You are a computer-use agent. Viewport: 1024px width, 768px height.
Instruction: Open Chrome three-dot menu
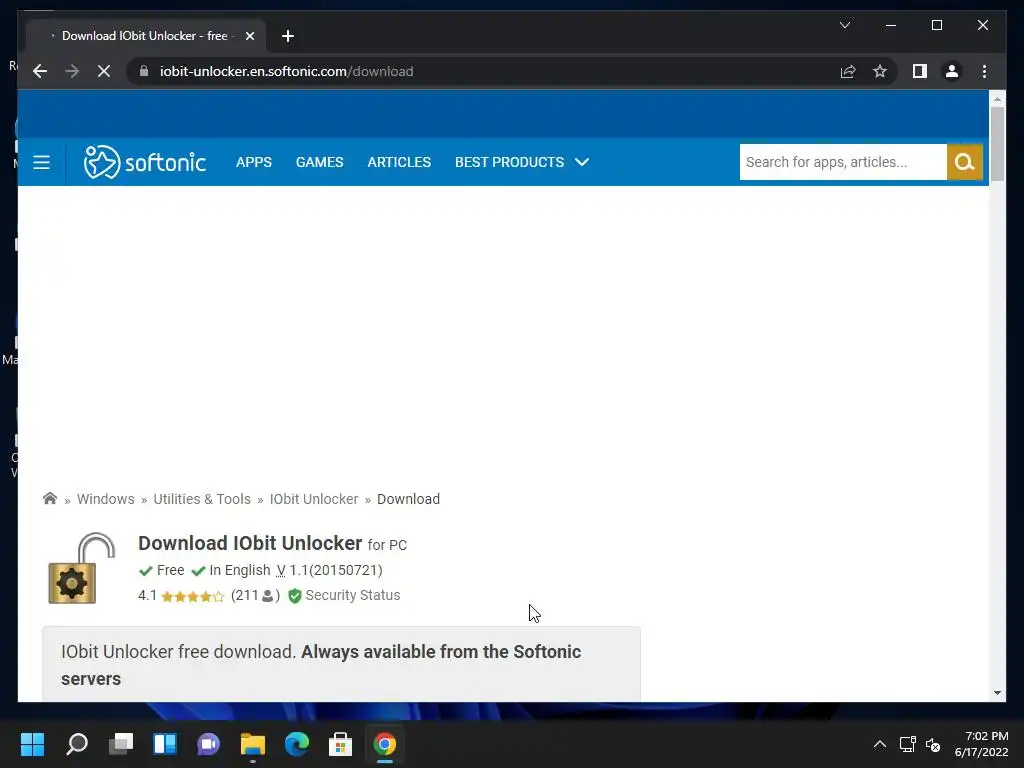984,71
